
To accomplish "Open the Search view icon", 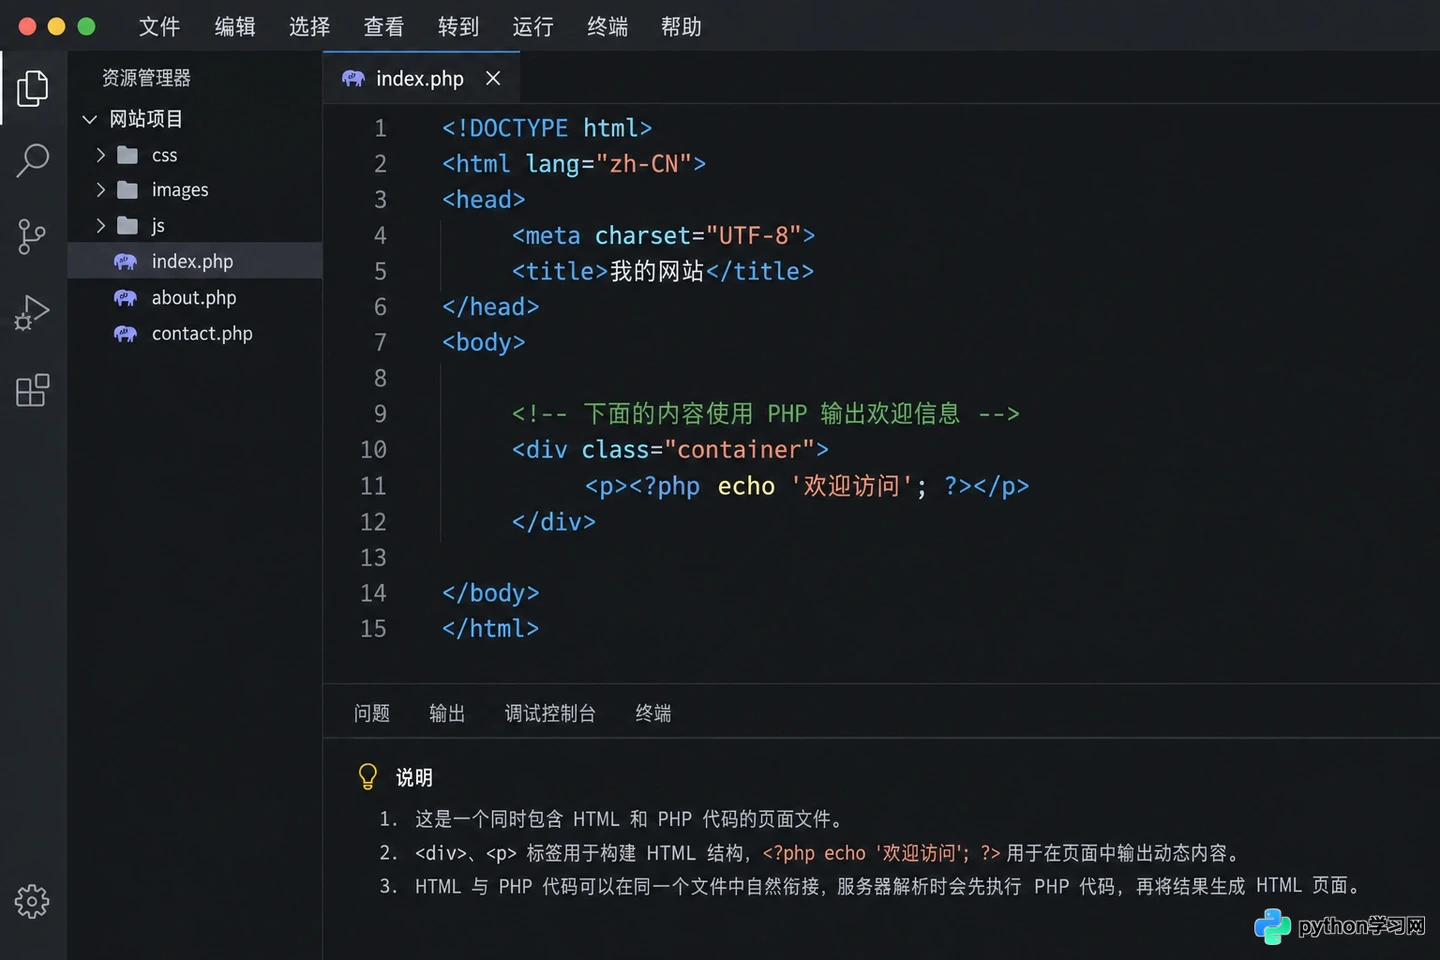I will click(32, 160).
